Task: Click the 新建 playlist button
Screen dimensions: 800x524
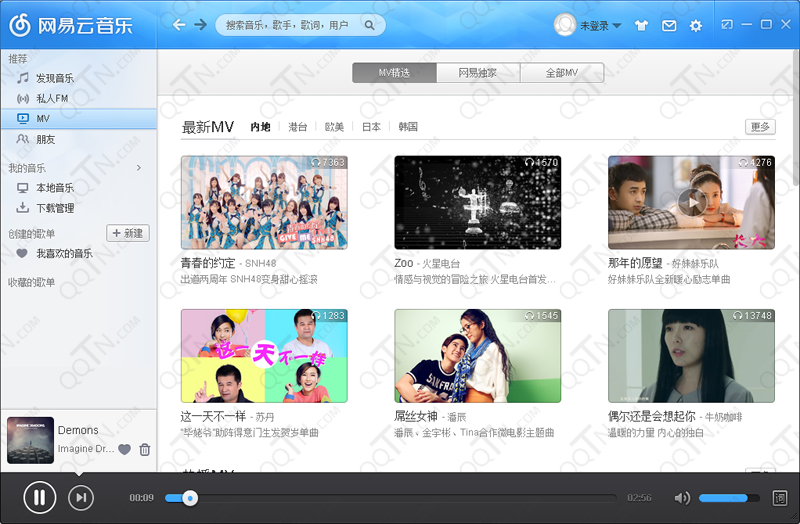Action: (x=128, y=233)
